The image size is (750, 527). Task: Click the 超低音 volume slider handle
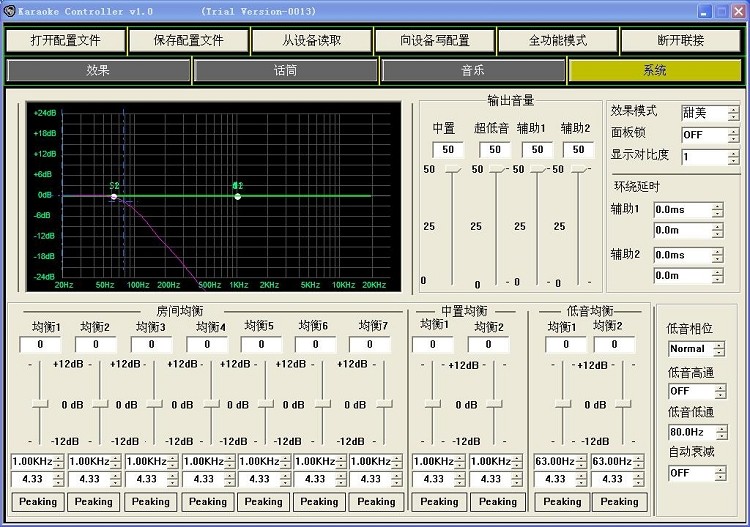click(x=497, y=169)
